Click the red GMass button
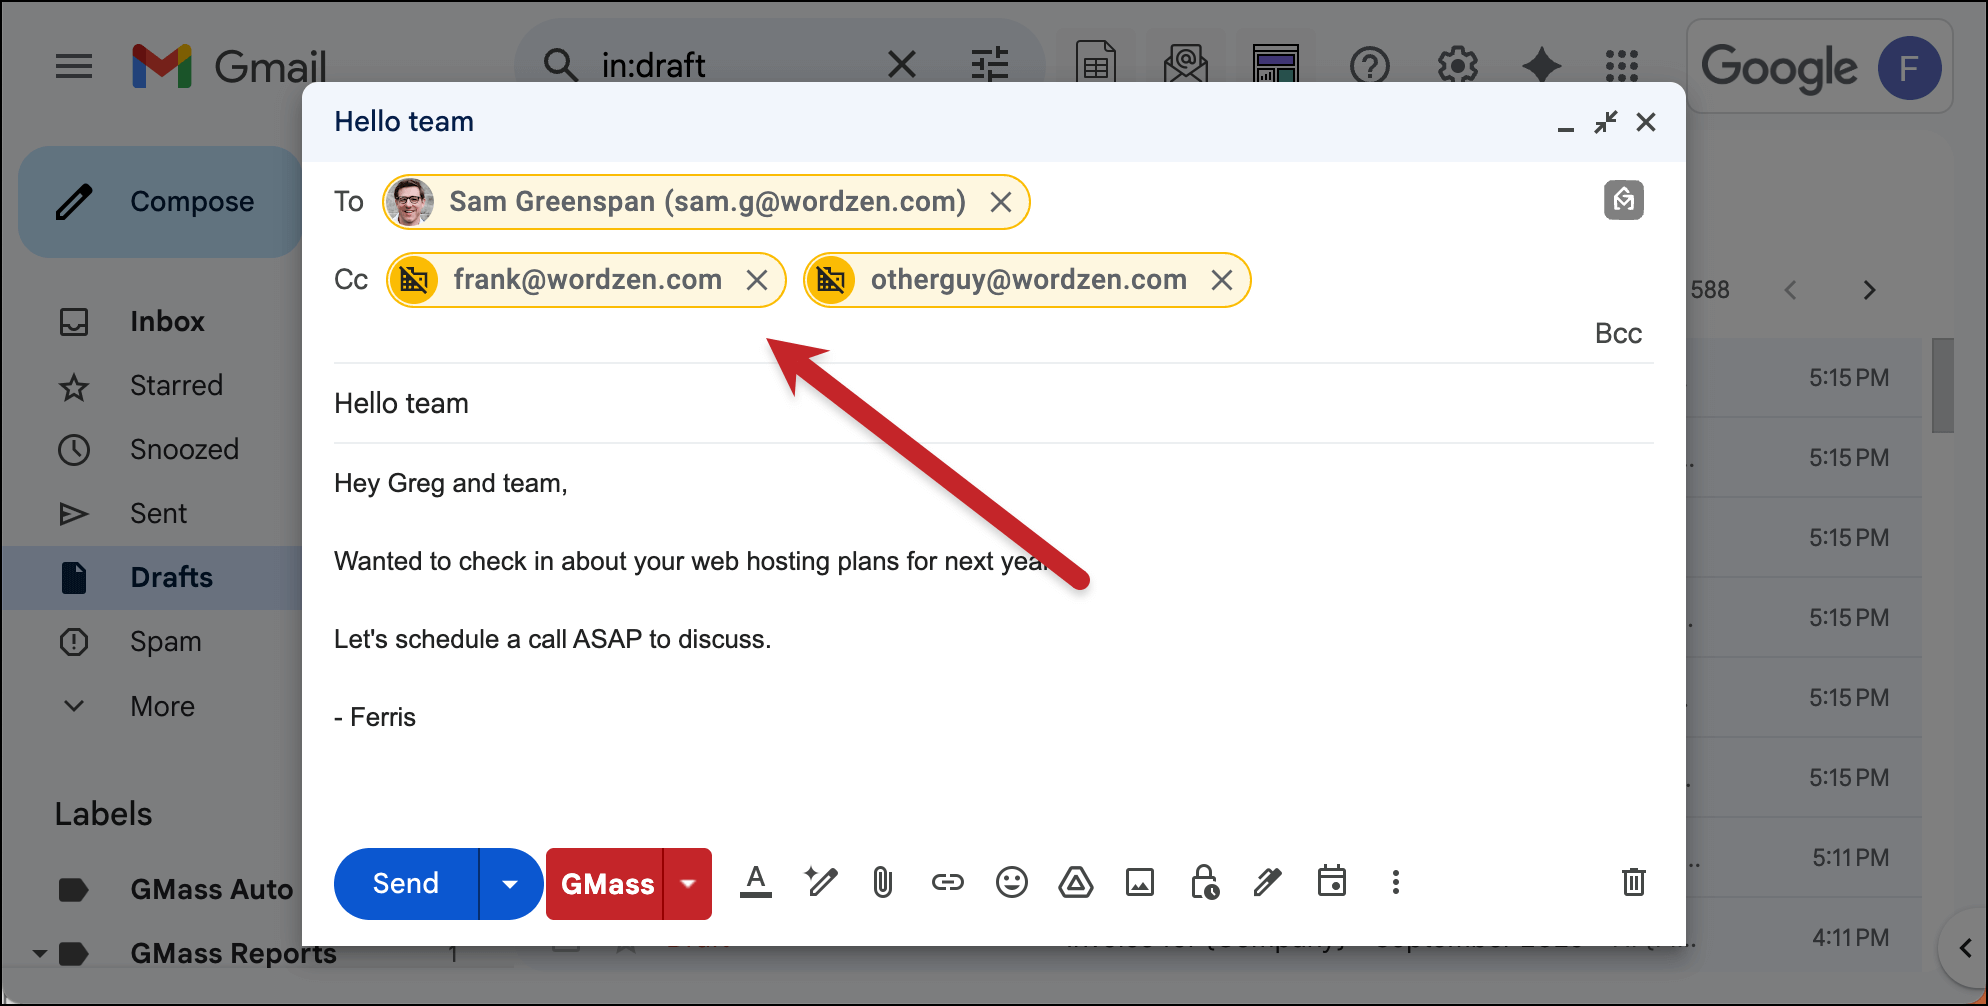The image size is (1988, 1006). 606,884
